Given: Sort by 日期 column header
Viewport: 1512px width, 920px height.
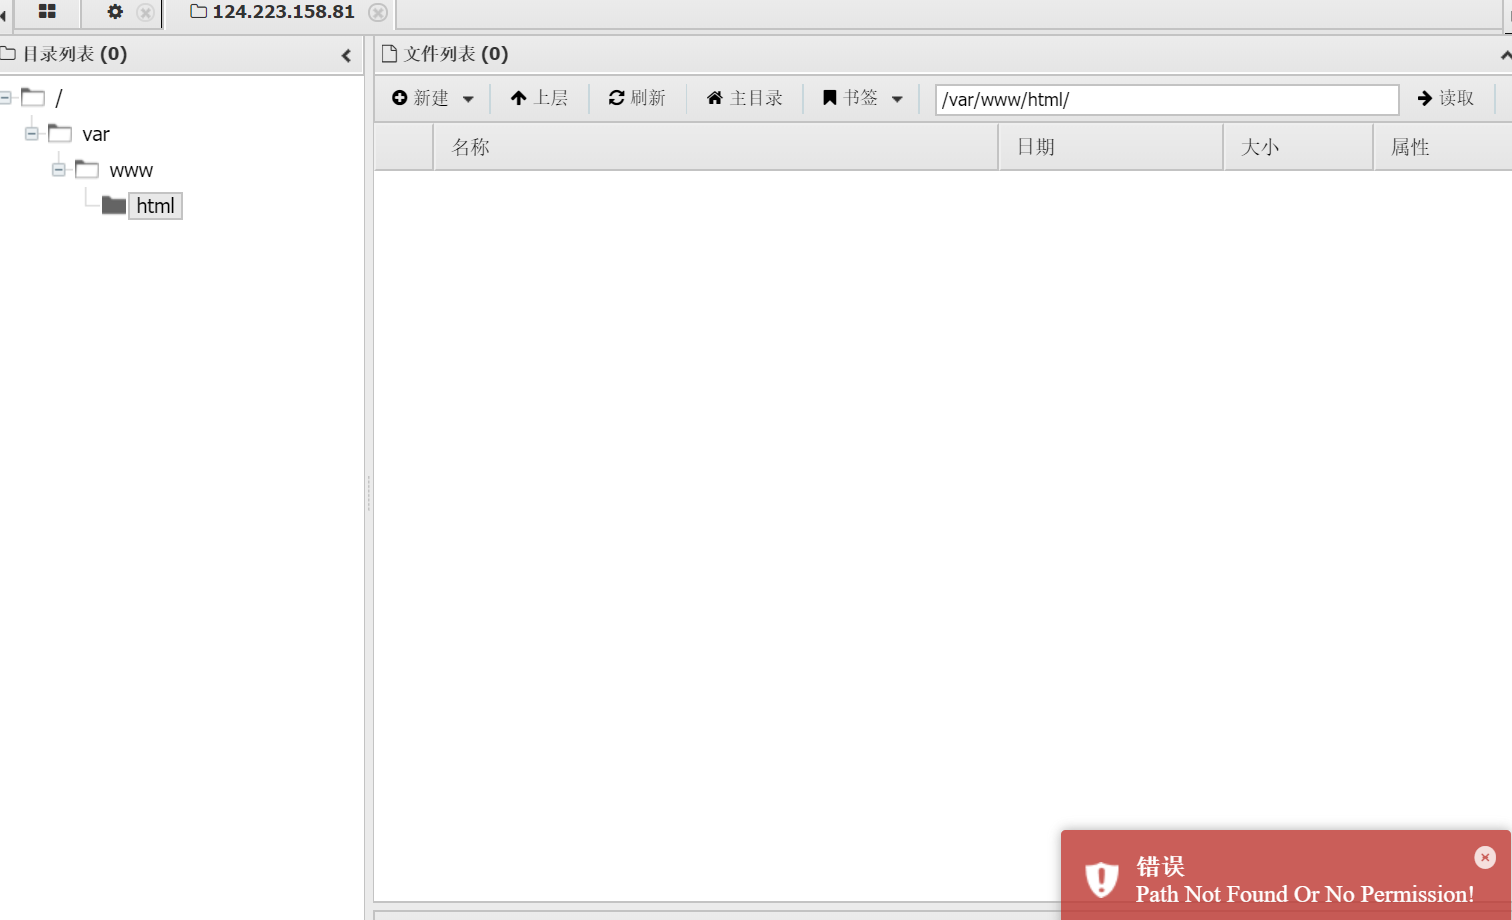Looking at the screenshot, I should tap(1111, 147).
